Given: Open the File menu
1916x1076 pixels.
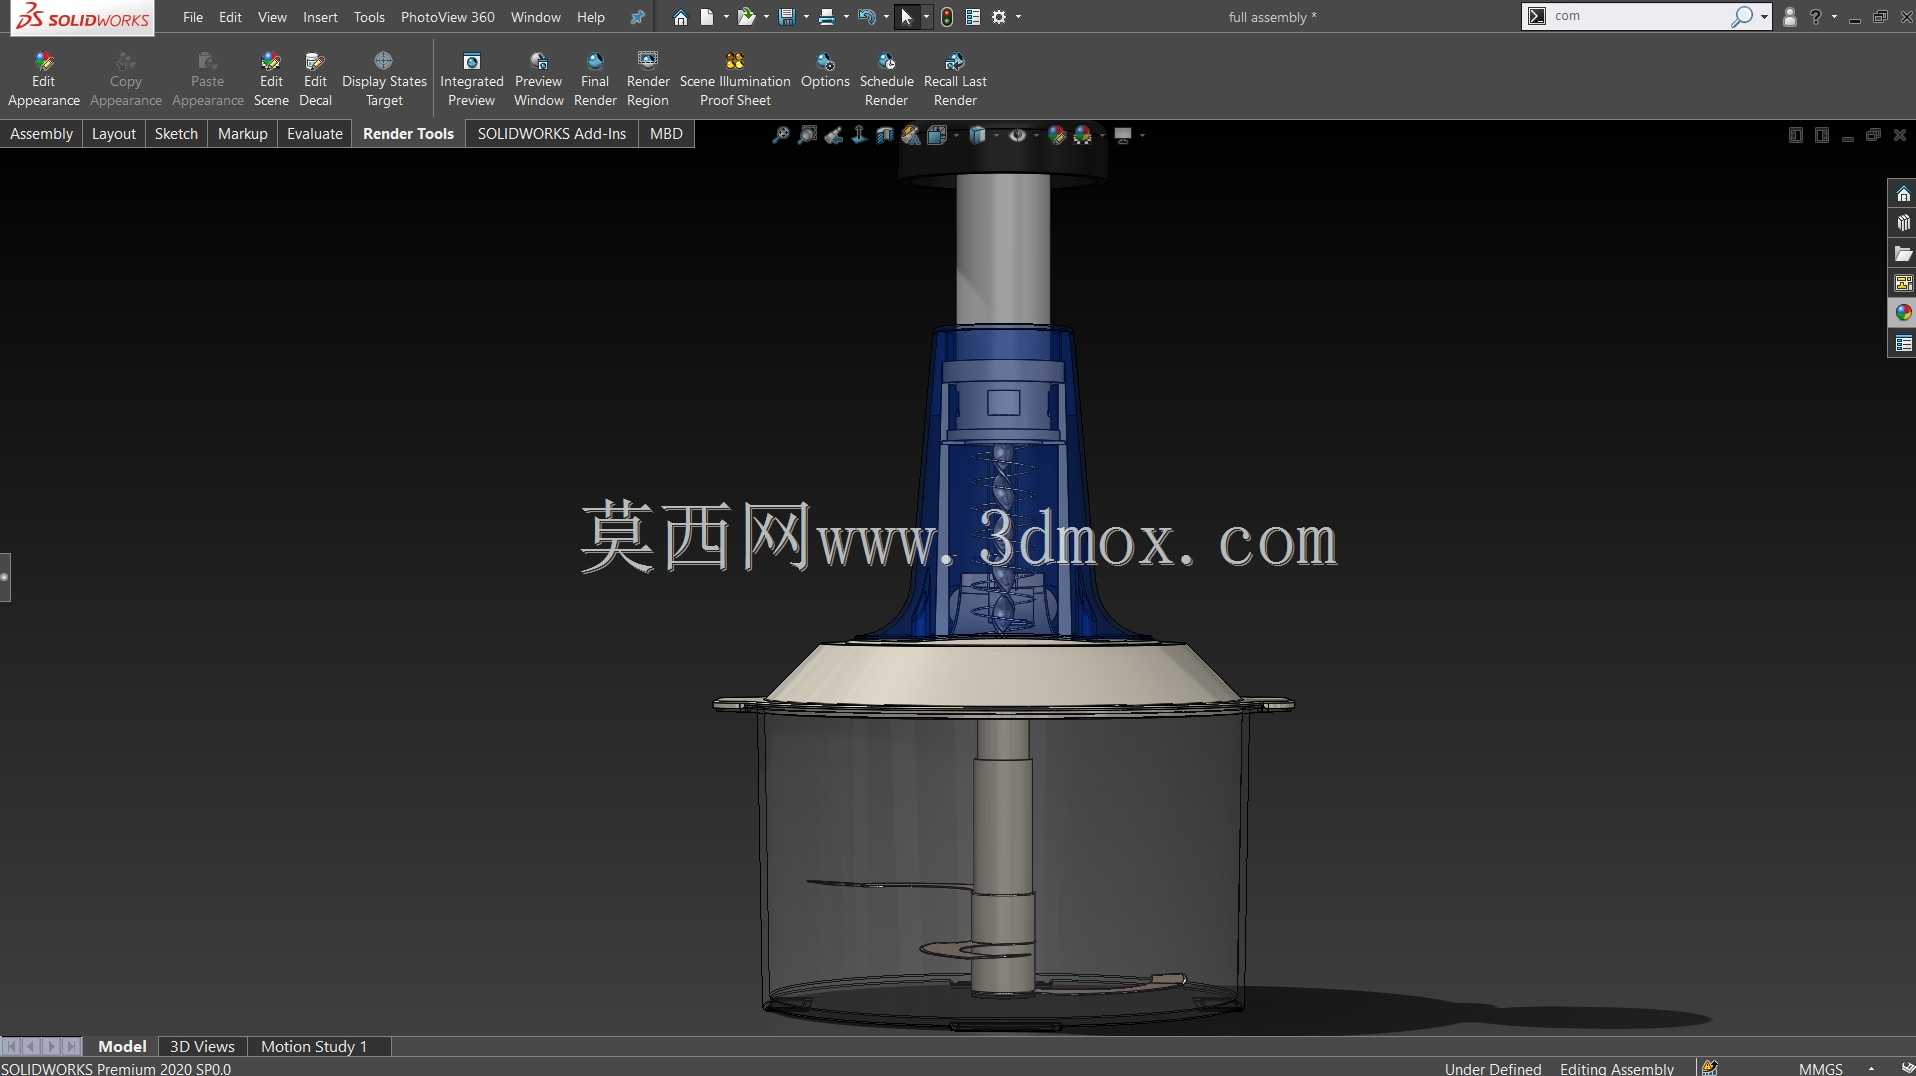Looking at the screenshot, I should (193, 17).
